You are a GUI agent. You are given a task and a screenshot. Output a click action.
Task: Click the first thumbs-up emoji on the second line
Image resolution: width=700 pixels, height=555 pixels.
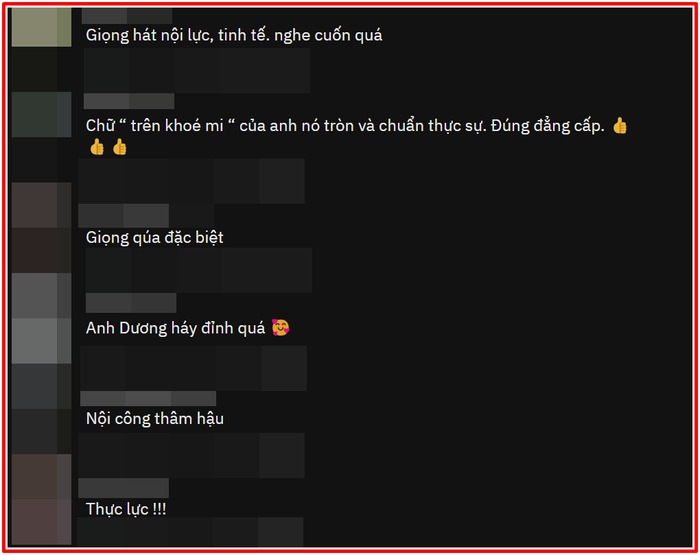(97, 146)
